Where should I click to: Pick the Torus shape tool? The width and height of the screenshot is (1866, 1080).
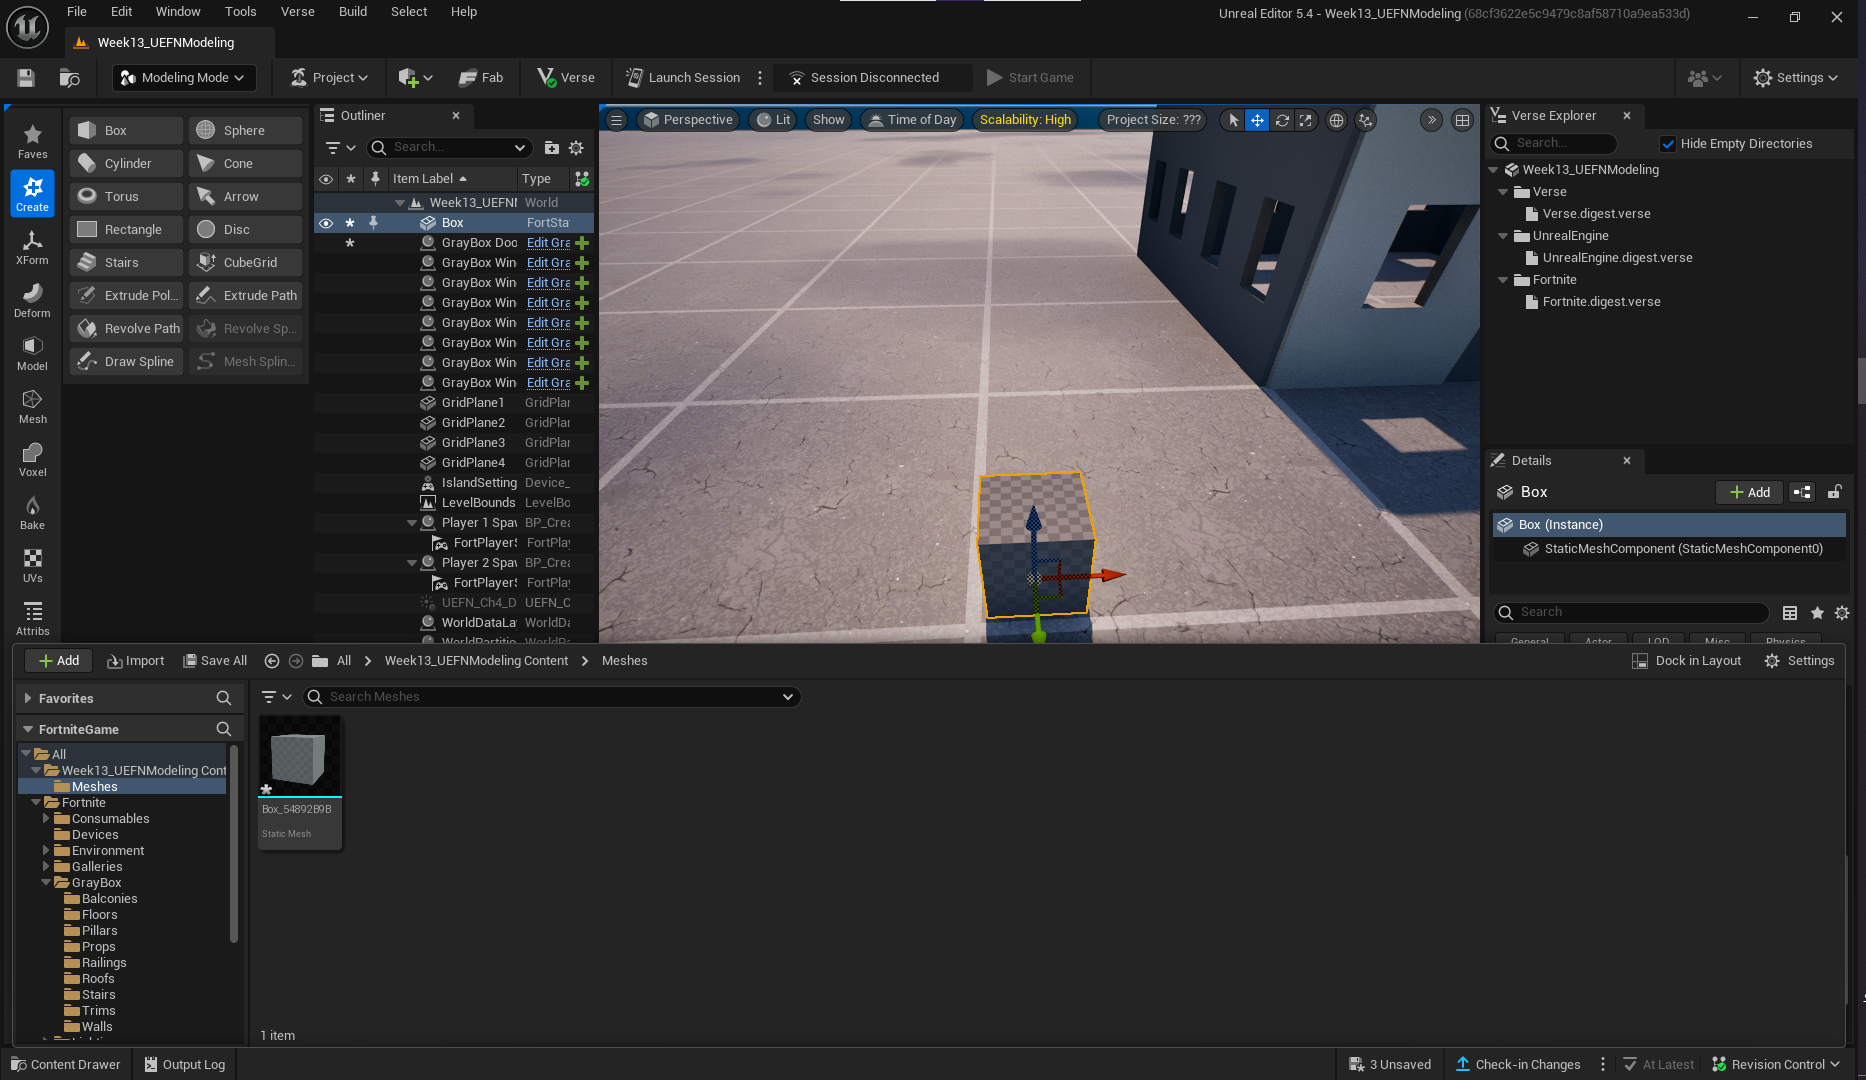[126, 196]
